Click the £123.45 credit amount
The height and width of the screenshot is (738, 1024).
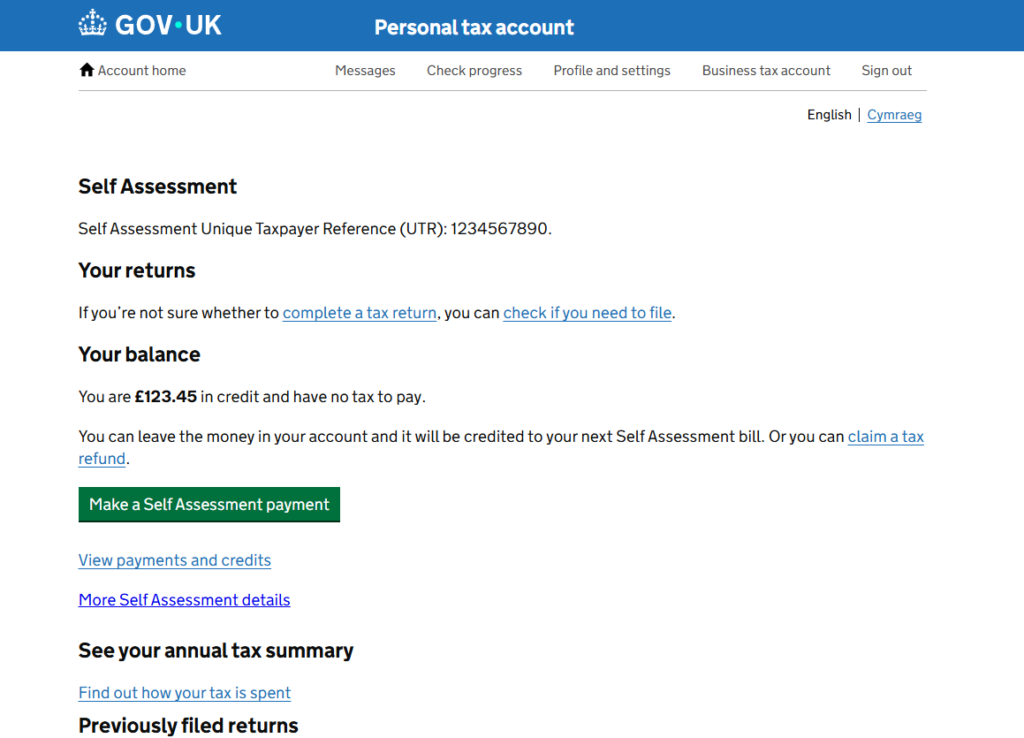click(x=166, y=397)
